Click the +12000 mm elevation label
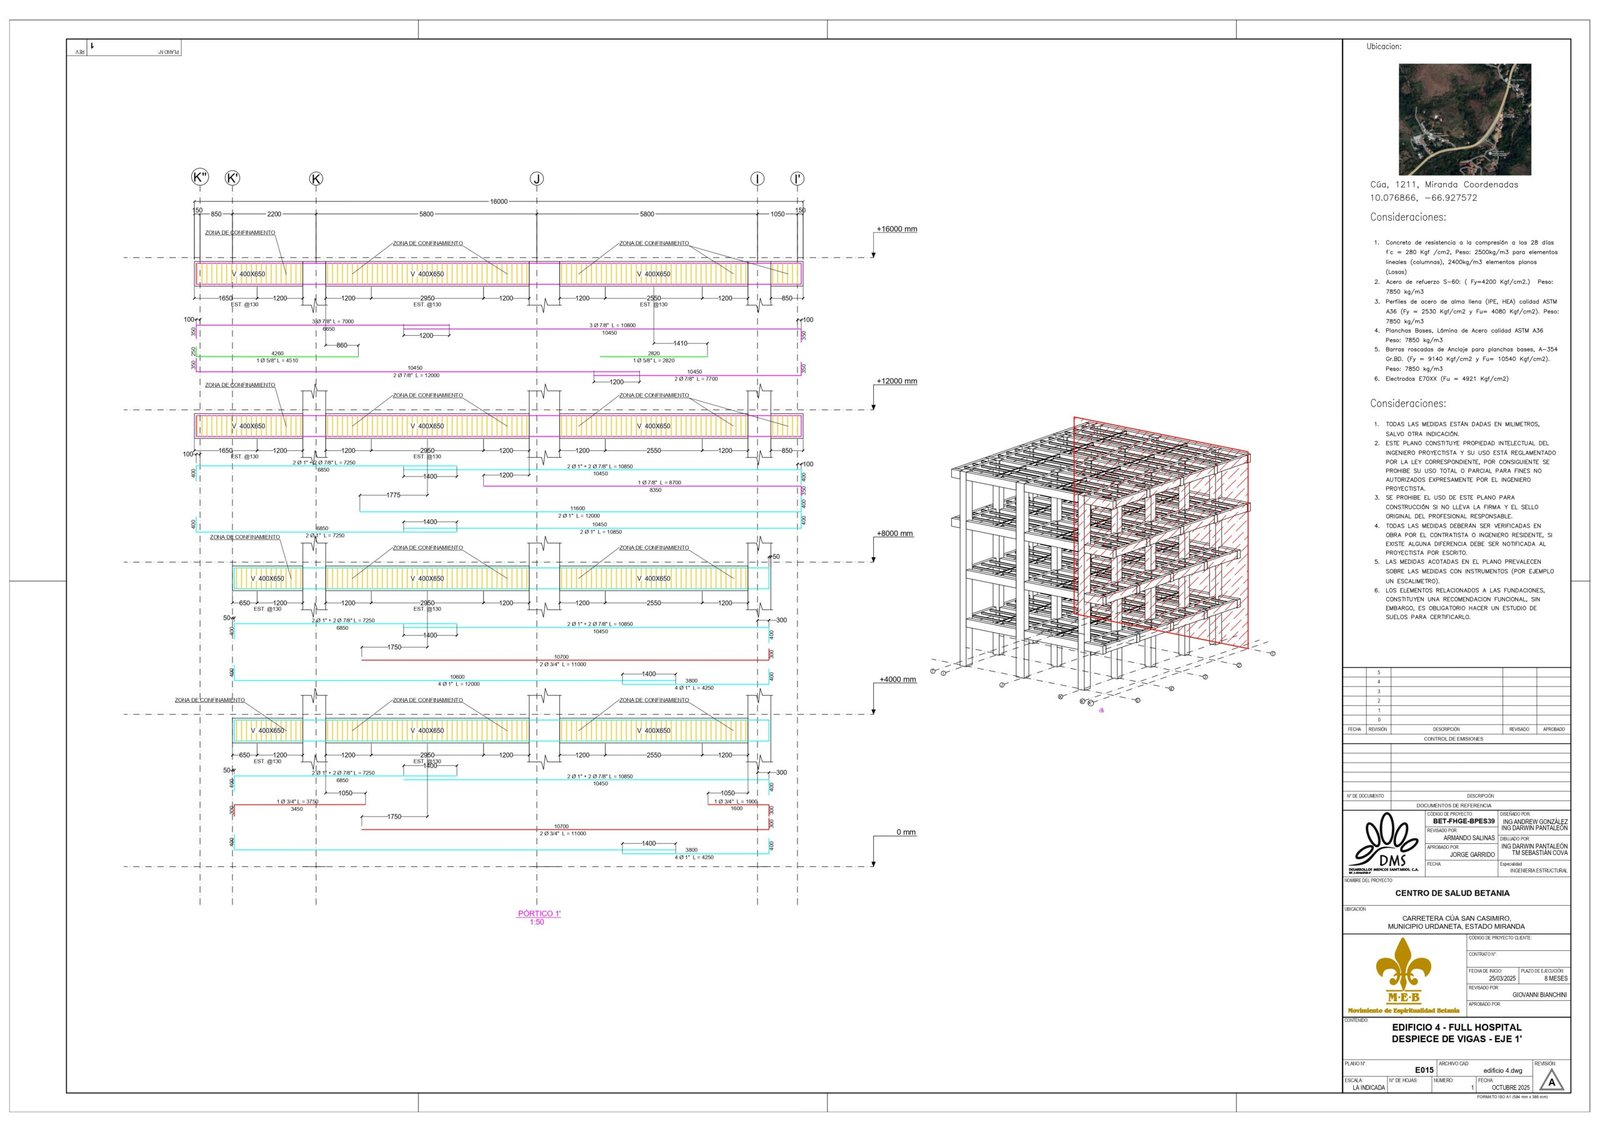This screenshot has width=1600, height=1131. pos(896,381)
